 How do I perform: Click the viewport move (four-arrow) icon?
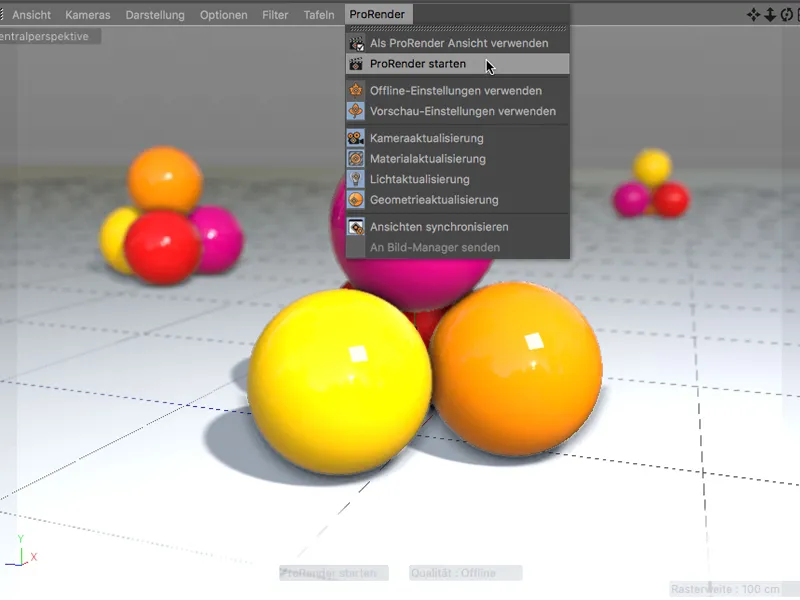pyautogui.click(x=754, y=15)
